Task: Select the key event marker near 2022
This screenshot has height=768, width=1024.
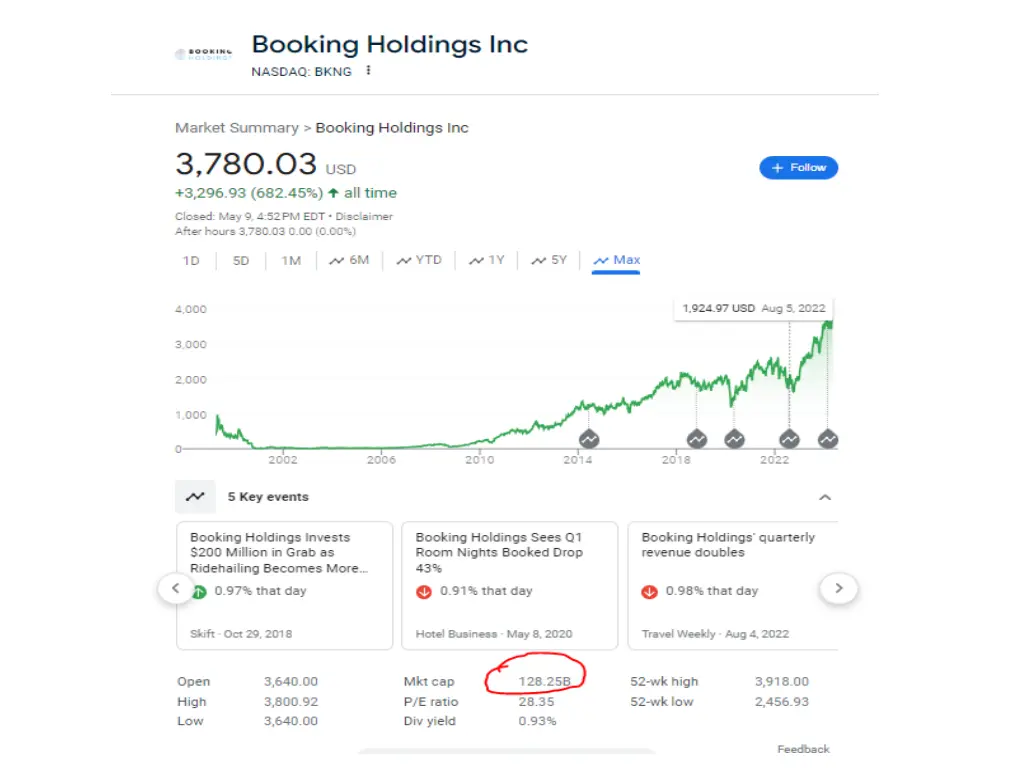Action: [790, 439]
